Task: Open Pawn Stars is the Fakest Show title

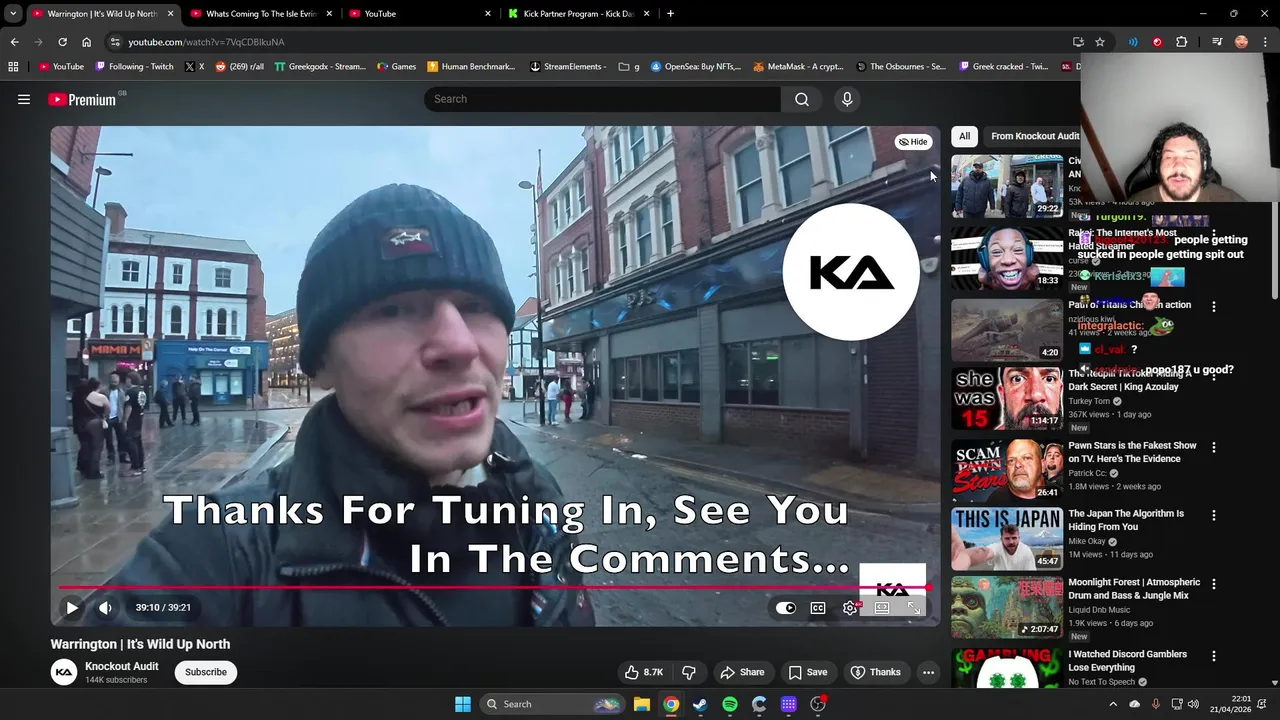Action: (x=1132, y=452)
